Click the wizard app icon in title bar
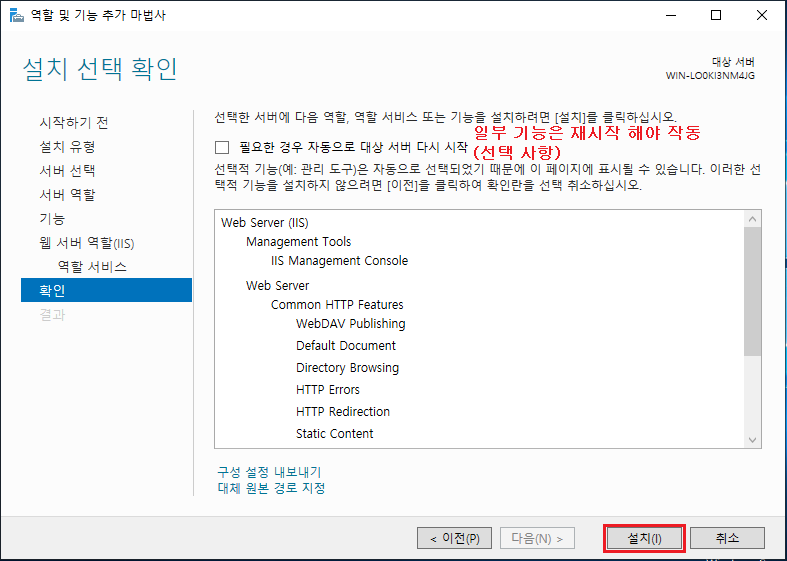 tap(17, 16)
